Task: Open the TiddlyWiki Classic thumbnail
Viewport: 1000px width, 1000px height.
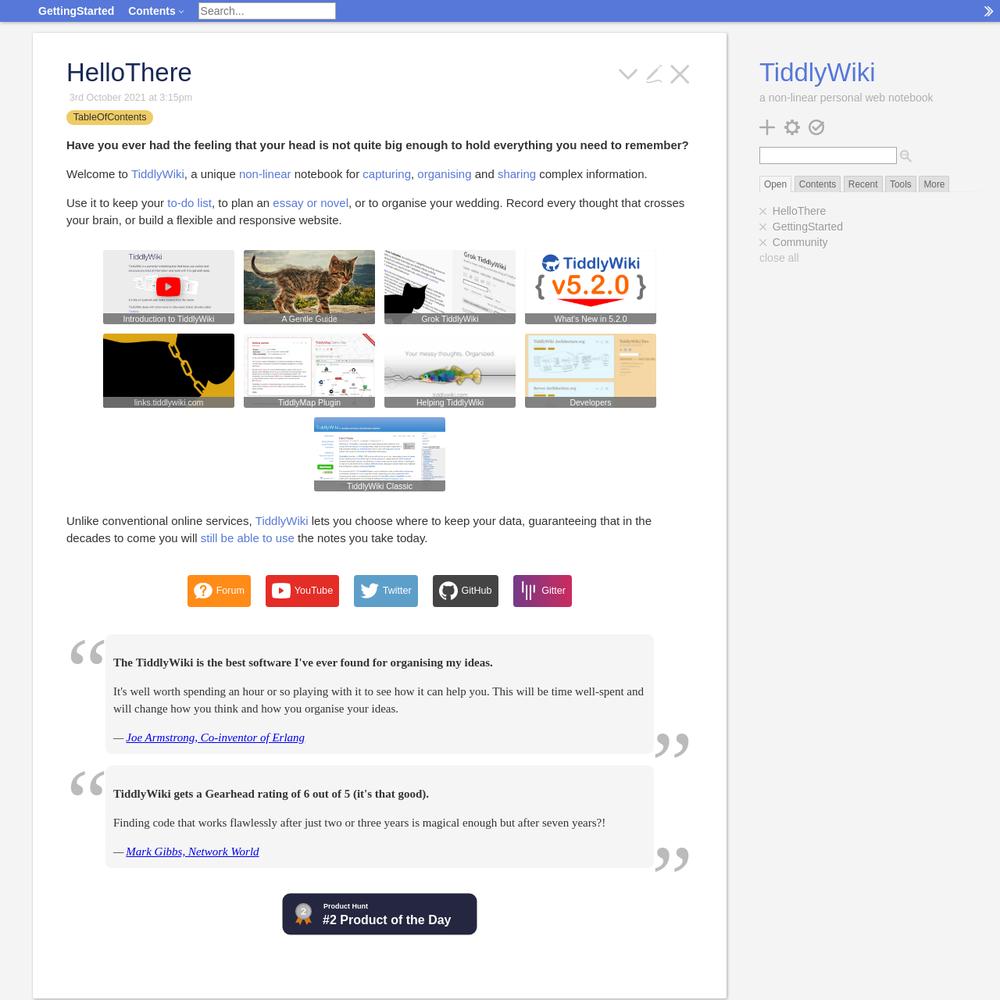Action: pyautogui.click(x=379, y=454)
